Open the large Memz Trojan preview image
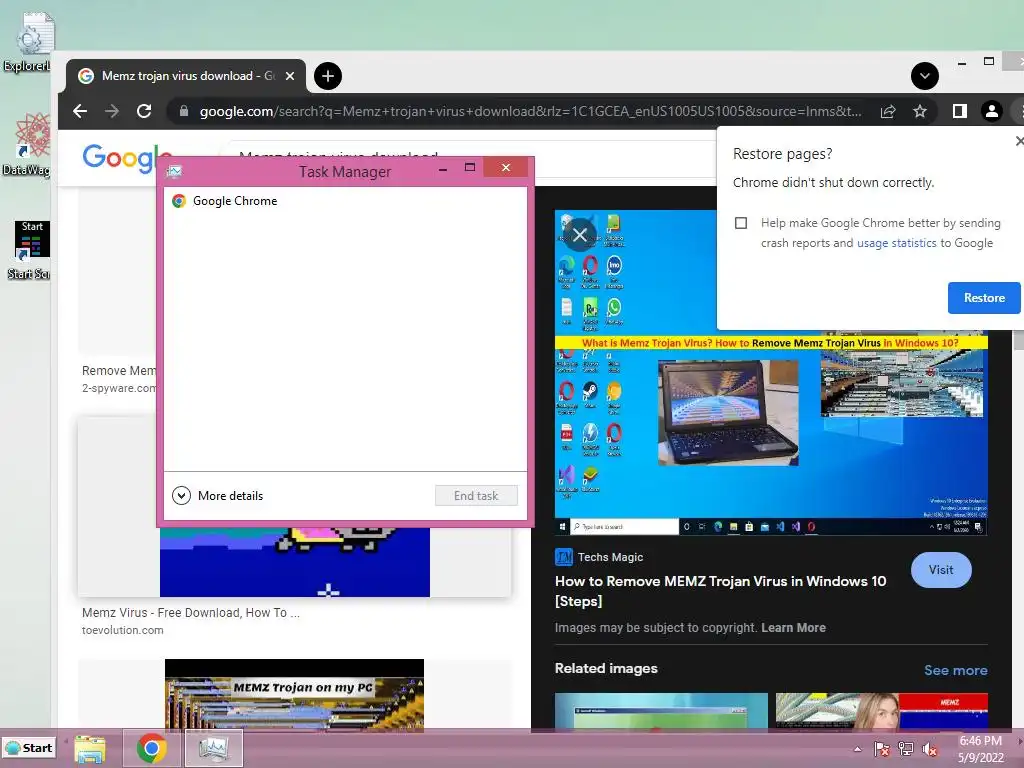 (x=771, y=373)
